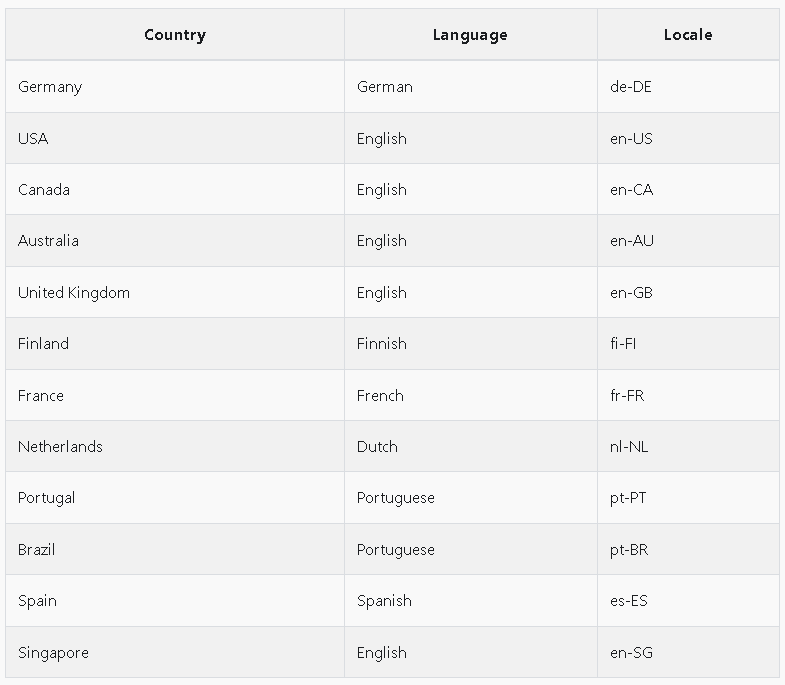The height and width of the screenshot is (685, 785).
Task: Select the Brazil country cell
Action: [x=37, y=550]
